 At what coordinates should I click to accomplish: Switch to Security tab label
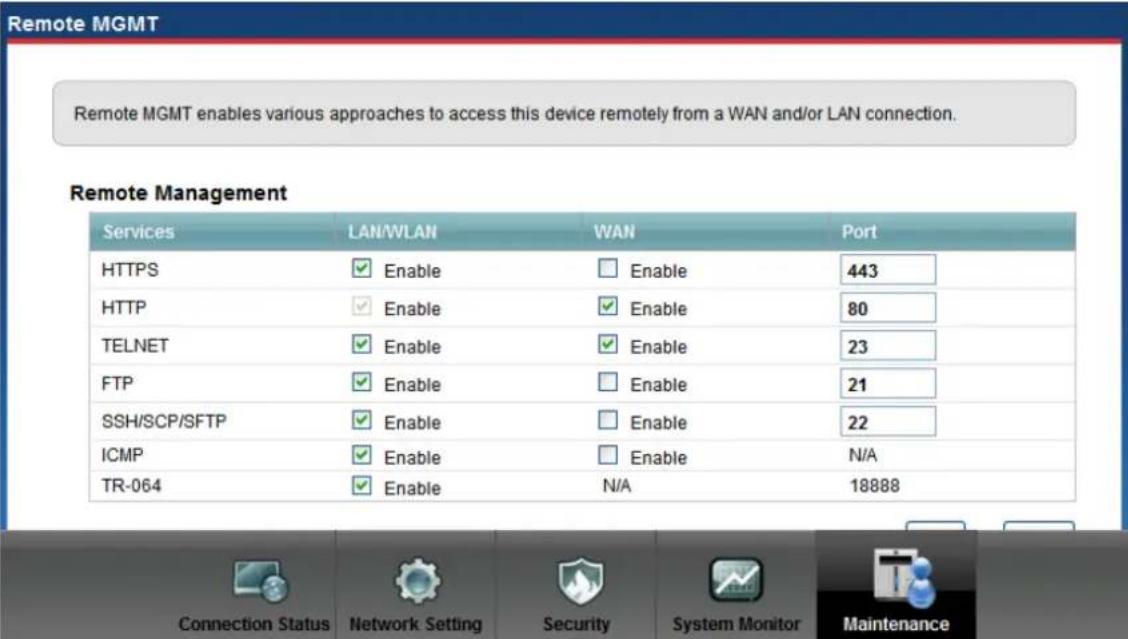[576, 624]
